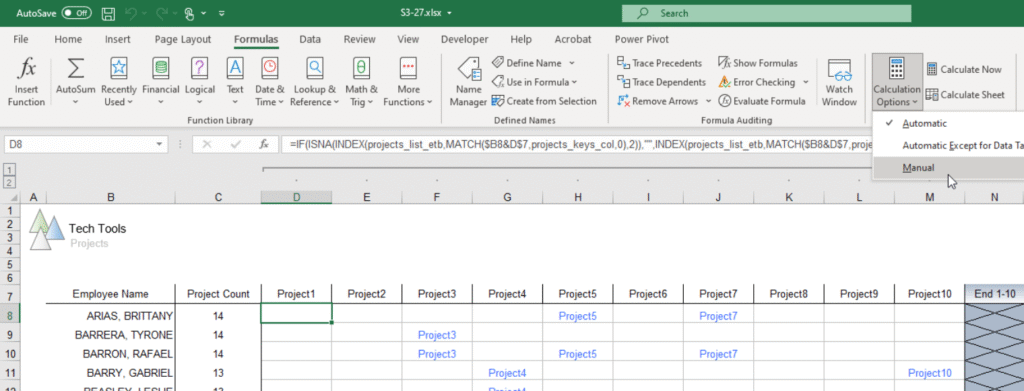Click Evaluate Formula

(761, 101)
